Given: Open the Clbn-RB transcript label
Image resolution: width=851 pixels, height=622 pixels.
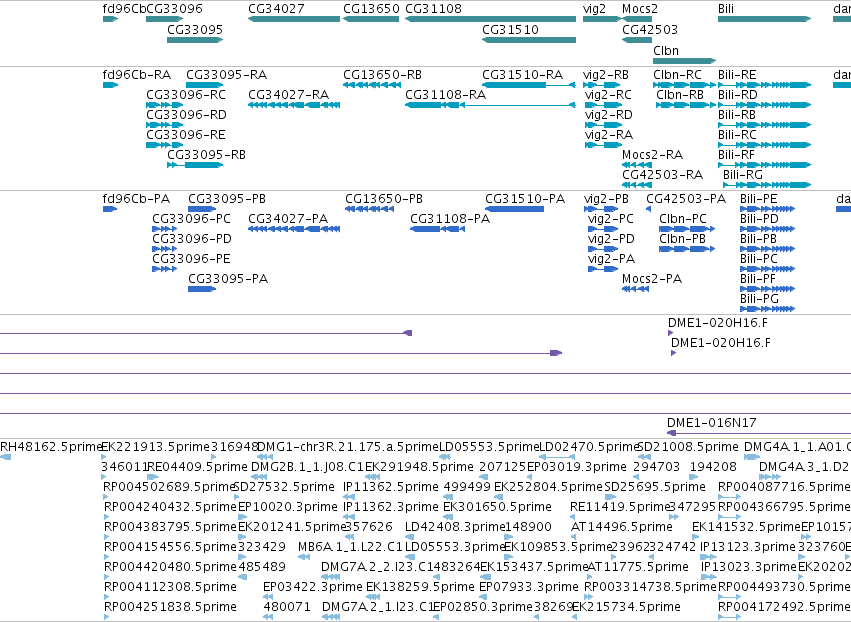Looking at the screenshot, I should coord(679,95).
